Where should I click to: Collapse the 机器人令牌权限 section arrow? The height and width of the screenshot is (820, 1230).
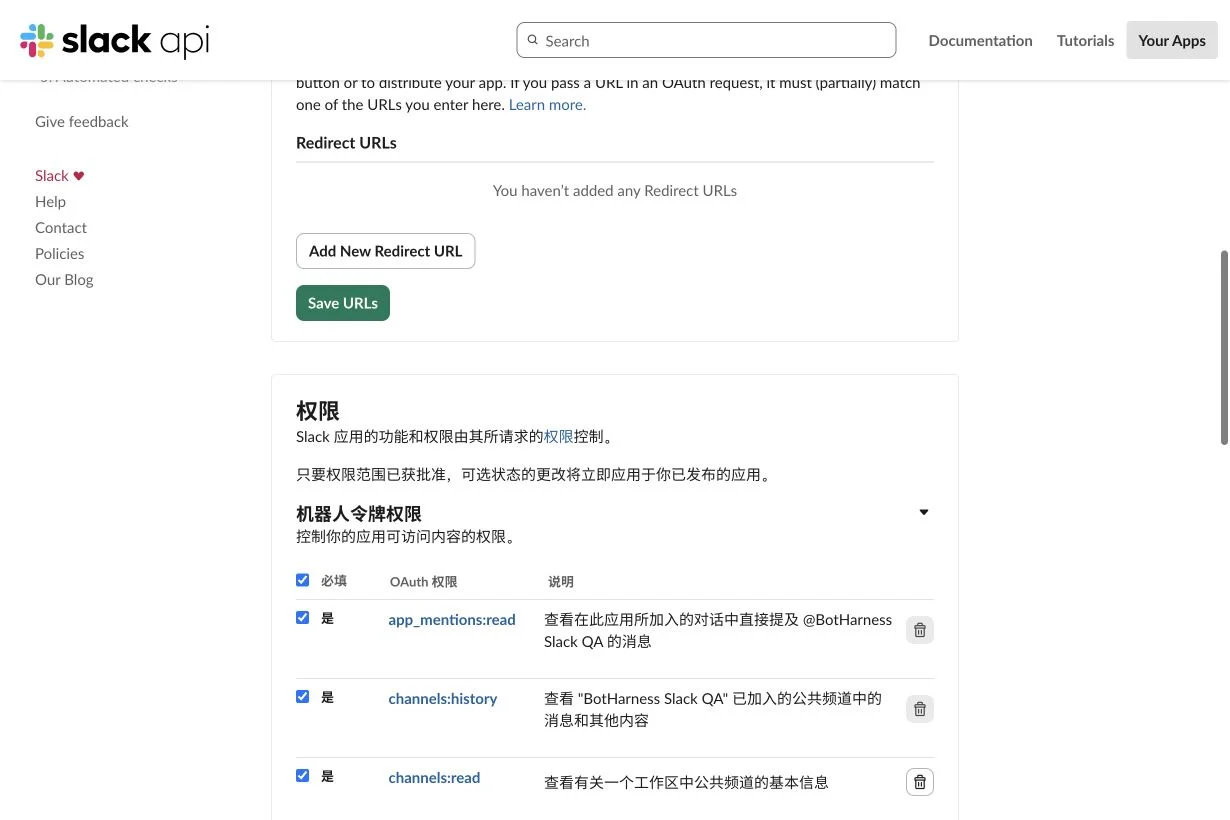pyautogui.click(x=924, y=512)
